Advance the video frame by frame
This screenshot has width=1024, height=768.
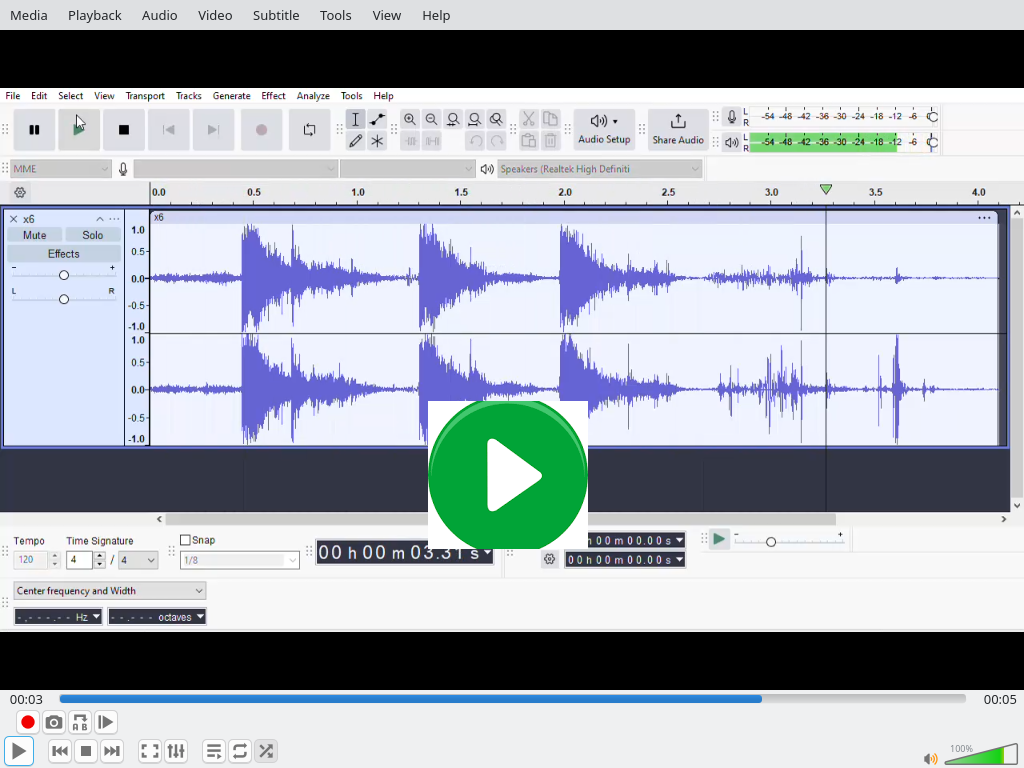click(x=105, y=722)
